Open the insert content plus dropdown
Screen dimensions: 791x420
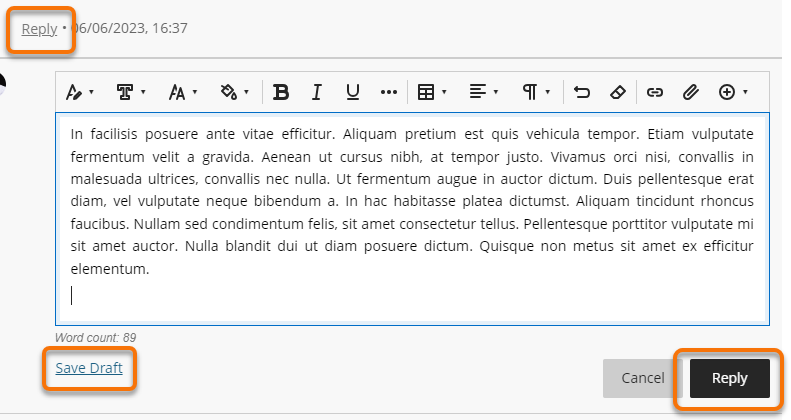pyautogui.click(x=733, y=92)
